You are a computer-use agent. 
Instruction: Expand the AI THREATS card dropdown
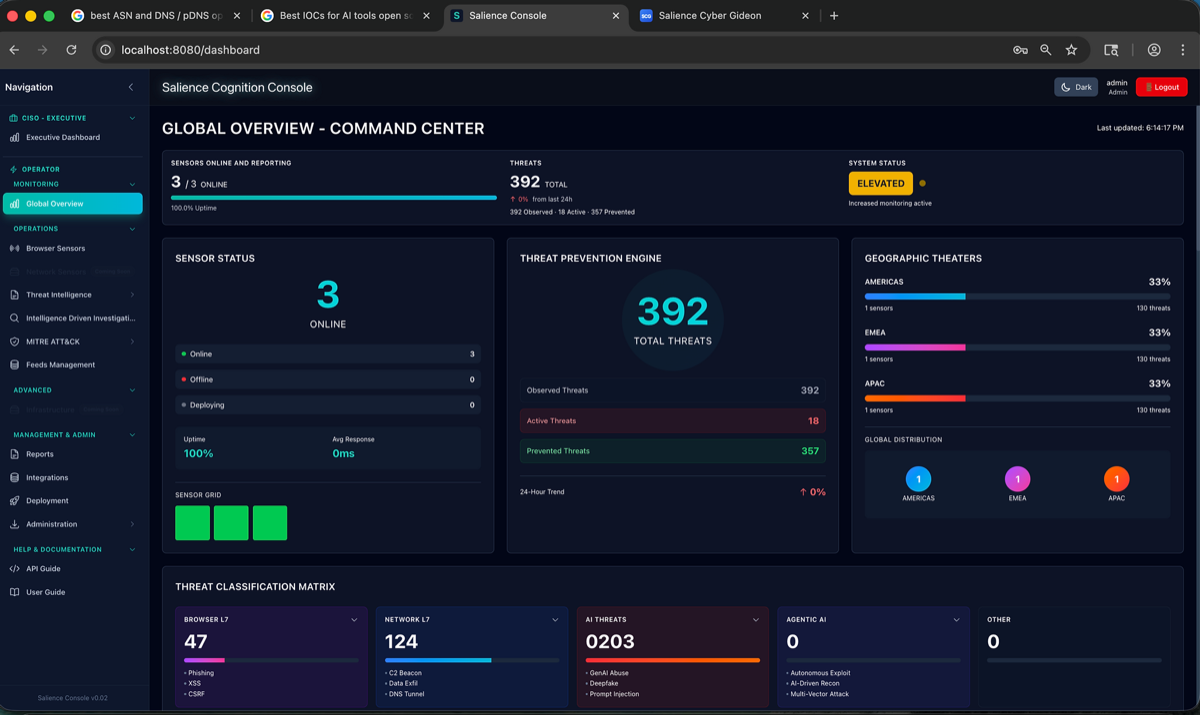[755, 619]
